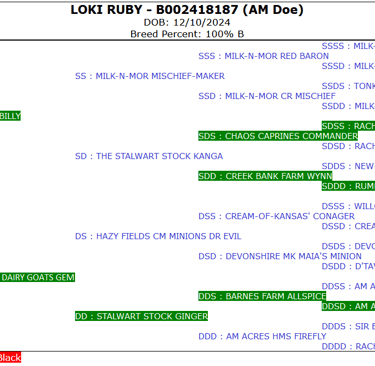Click DD : STALWART STOCK GINGER entry
The height and width of the screenshot is (366, 375).
141,316
